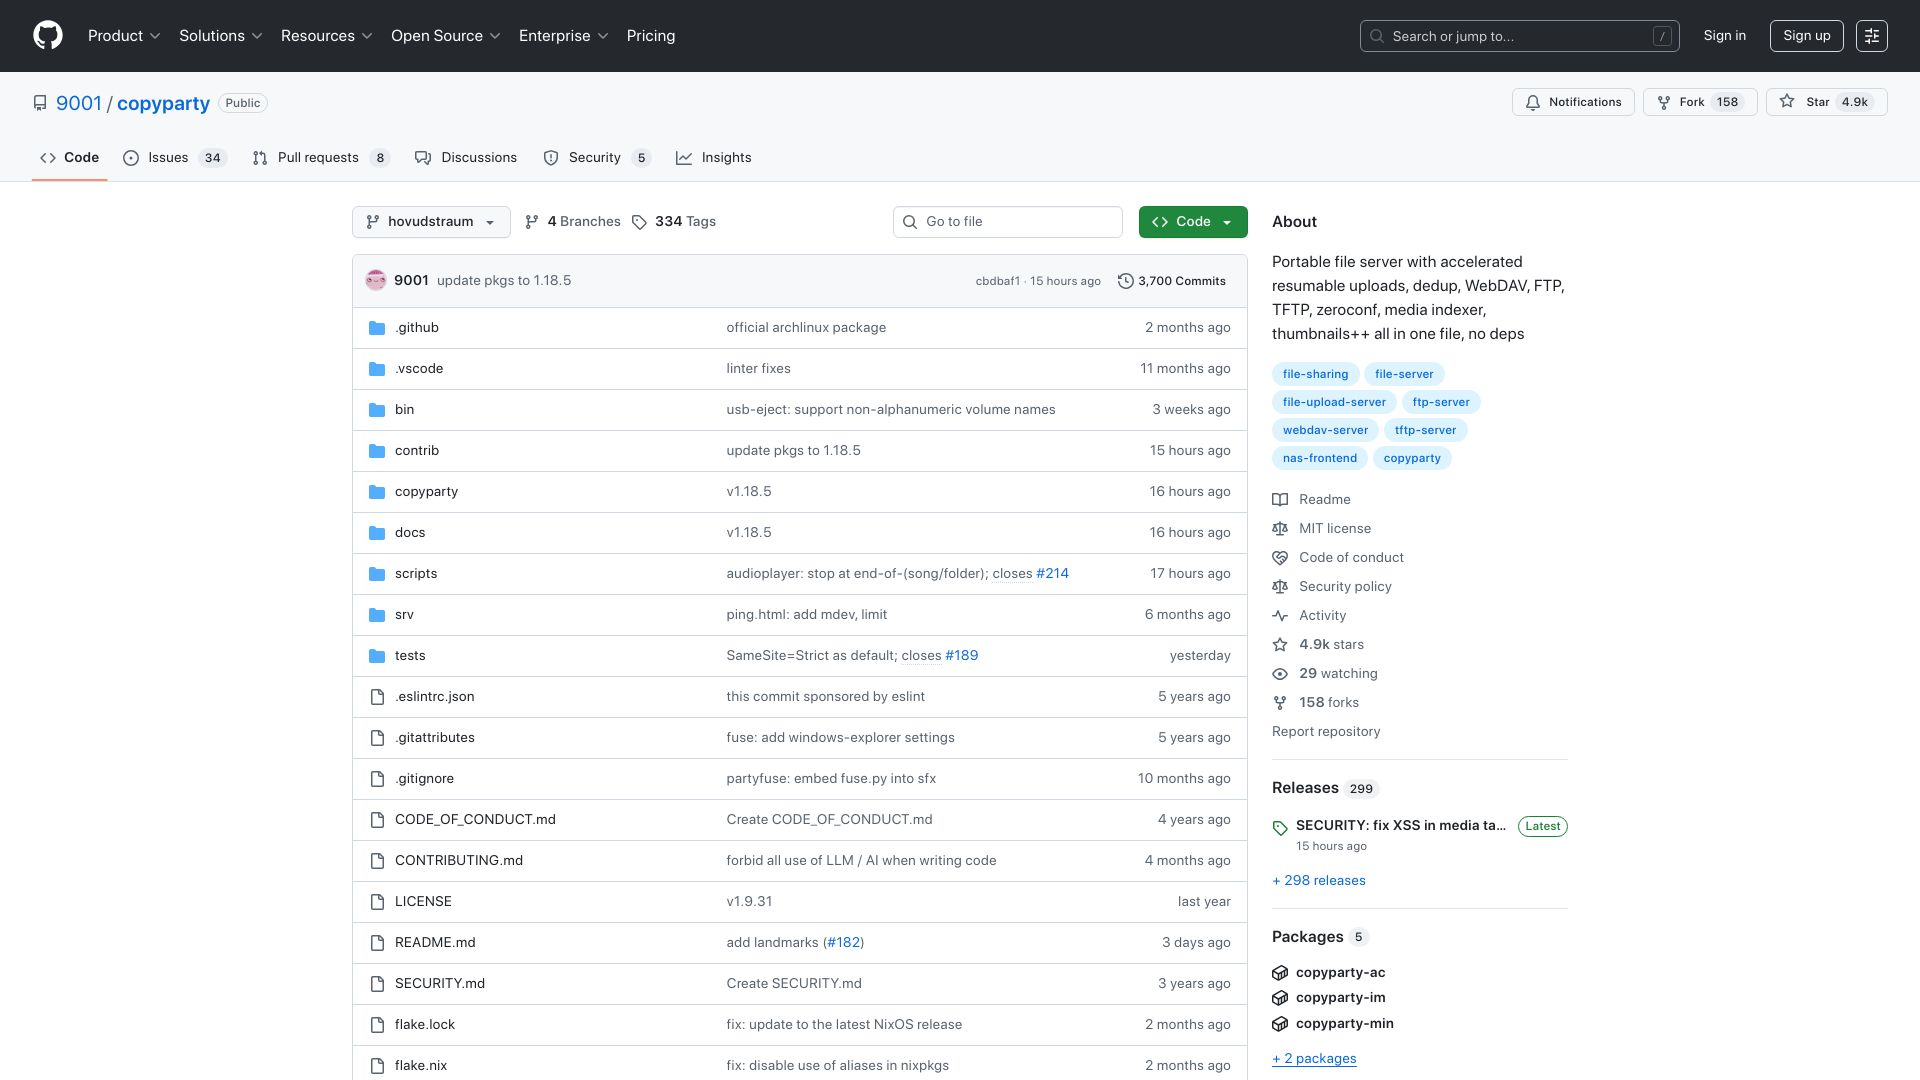Click the Go to file search field
Viewport: 1920px width, 1080px height.
tap(1008, 222)
